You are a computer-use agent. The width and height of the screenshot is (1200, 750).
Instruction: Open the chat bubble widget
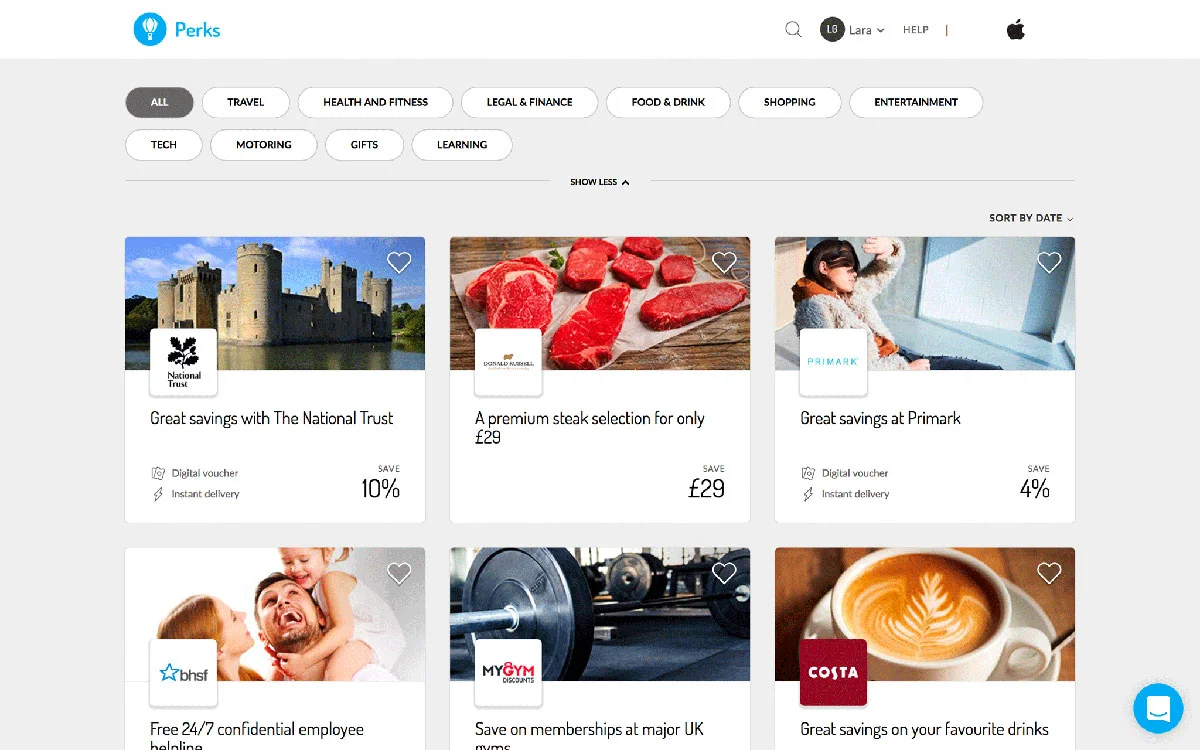point(1158,708)
